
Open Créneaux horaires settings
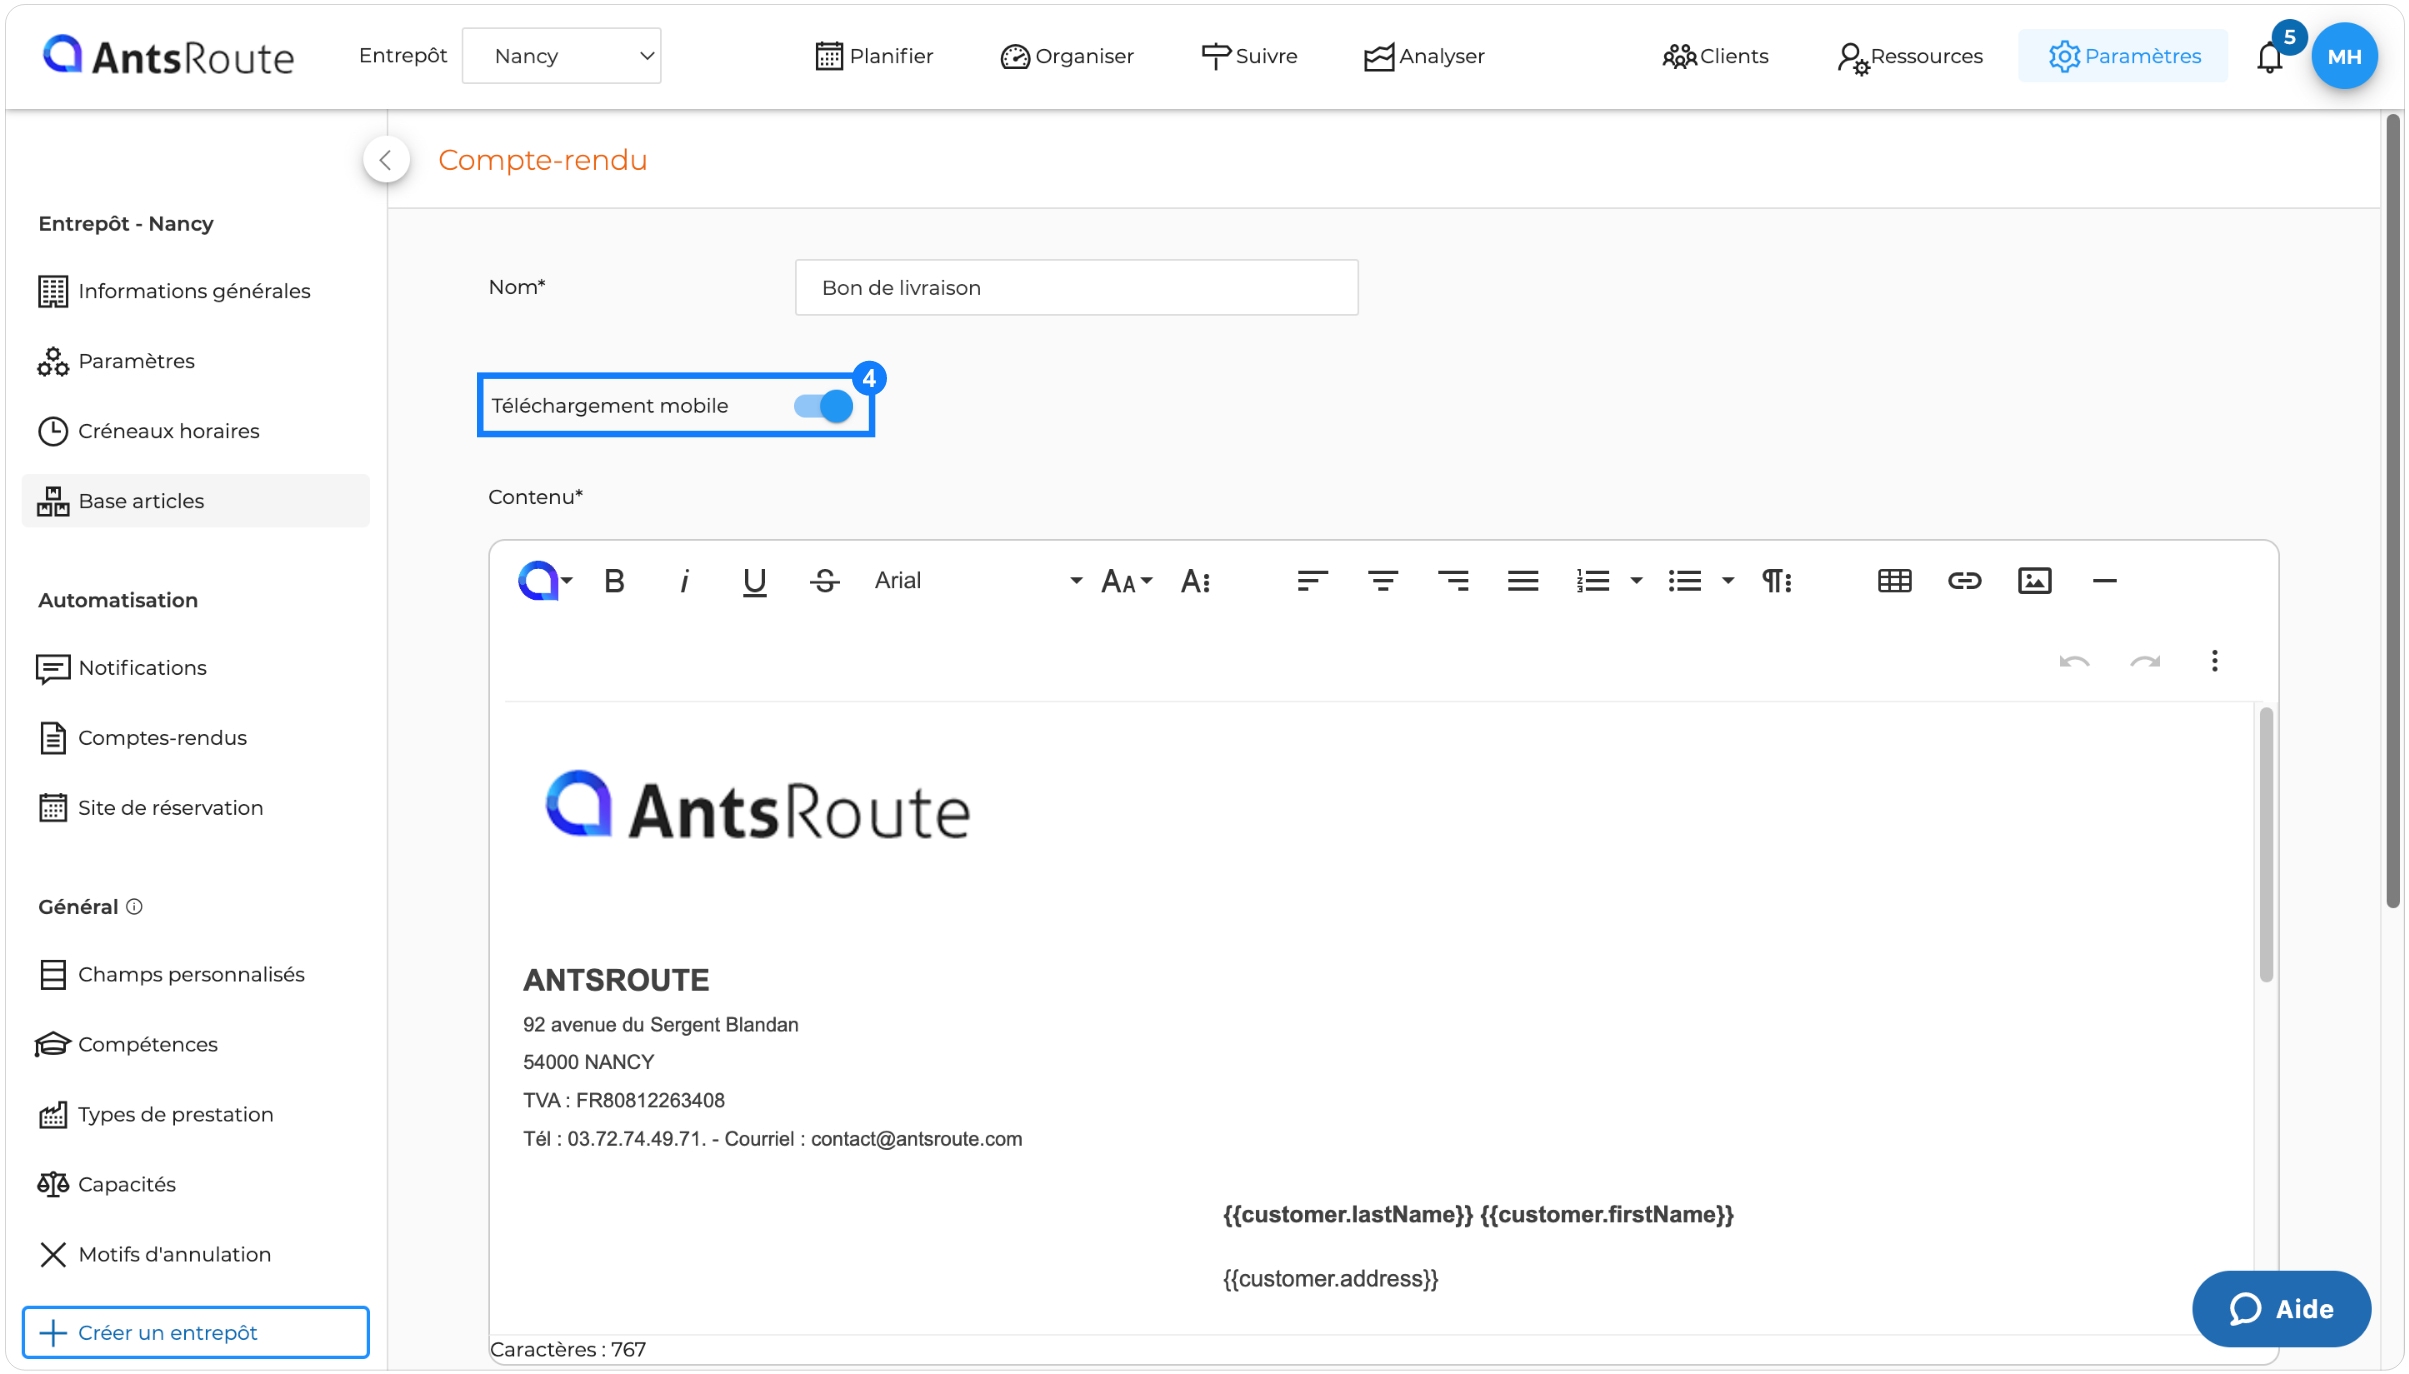[x=195, y=431]
